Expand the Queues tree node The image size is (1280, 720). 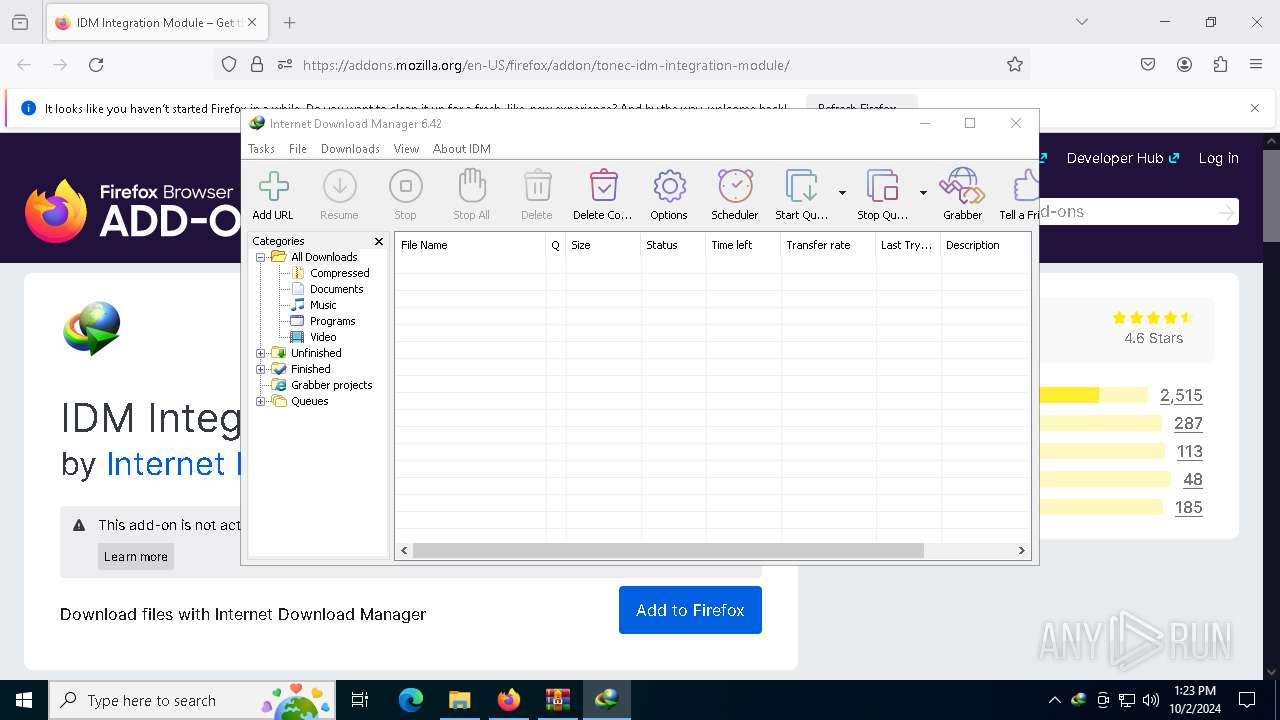[261, 401]
